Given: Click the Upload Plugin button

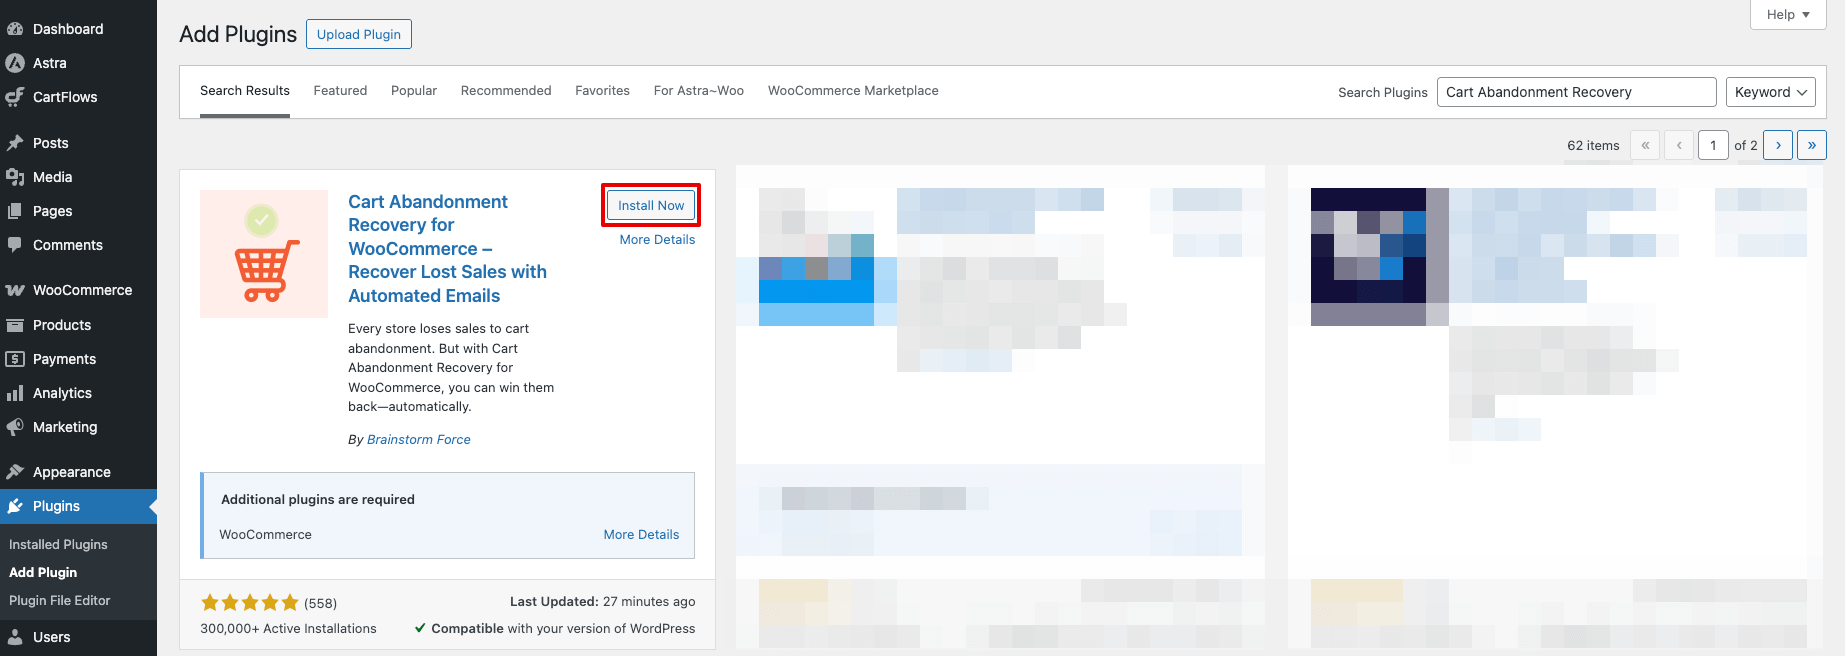Looking at the screenshot, I should click(x=359, y=34).
